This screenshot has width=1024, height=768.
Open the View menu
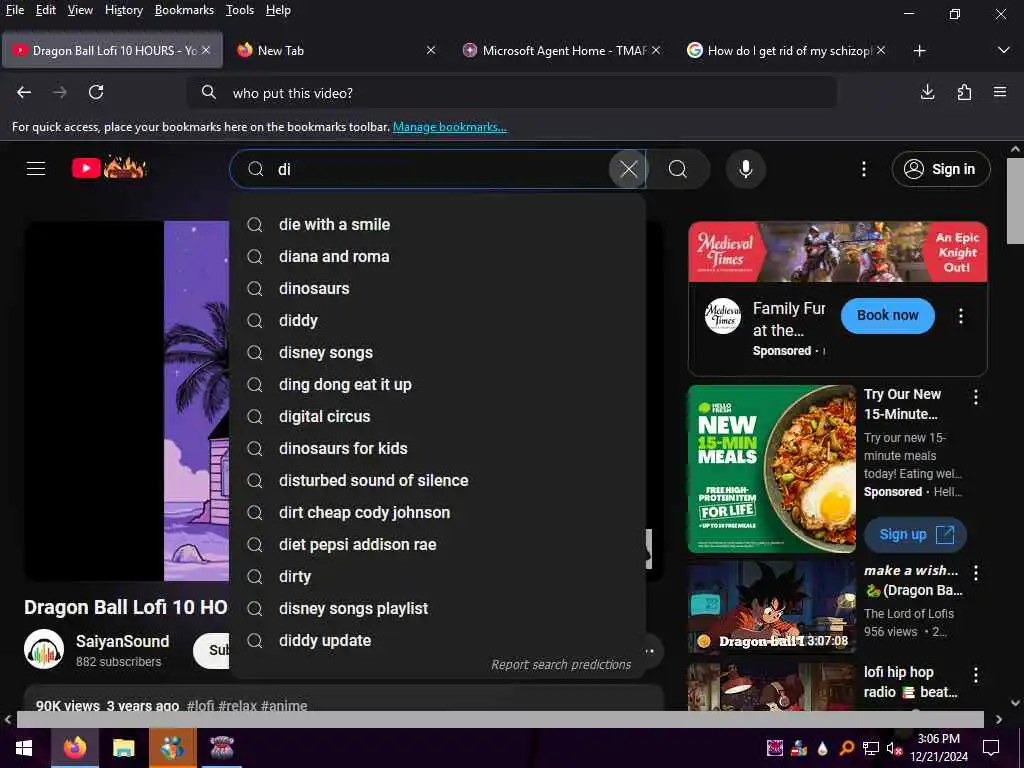click(x=80, y=10)
